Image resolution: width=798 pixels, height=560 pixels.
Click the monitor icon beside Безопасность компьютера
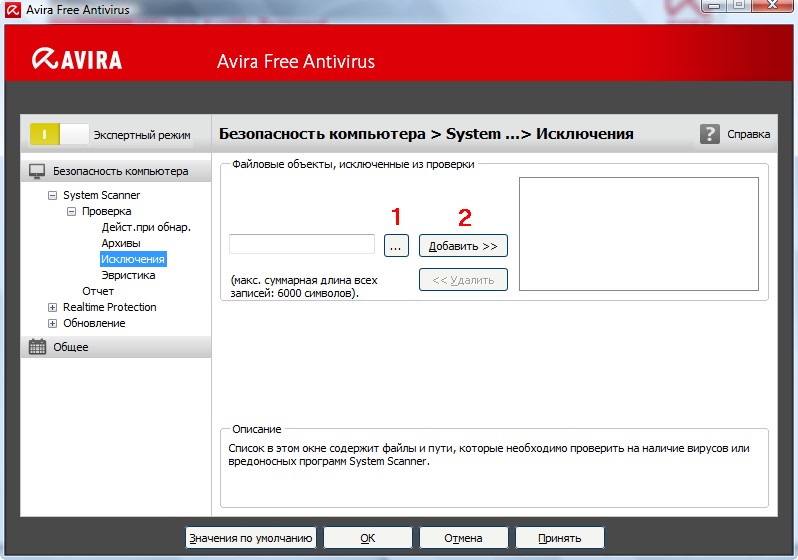[37, 171]
